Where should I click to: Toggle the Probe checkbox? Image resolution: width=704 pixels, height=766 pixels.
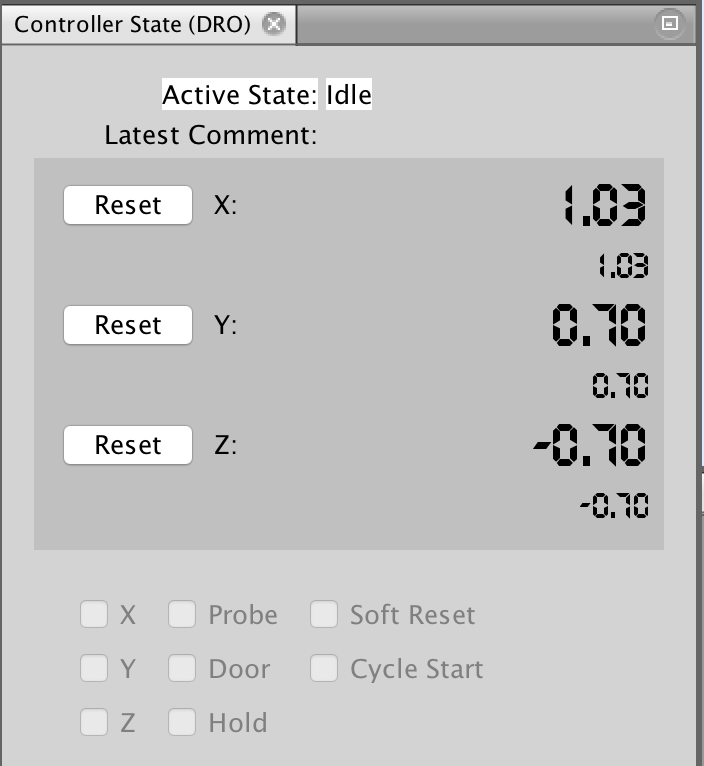coord(182,614)
